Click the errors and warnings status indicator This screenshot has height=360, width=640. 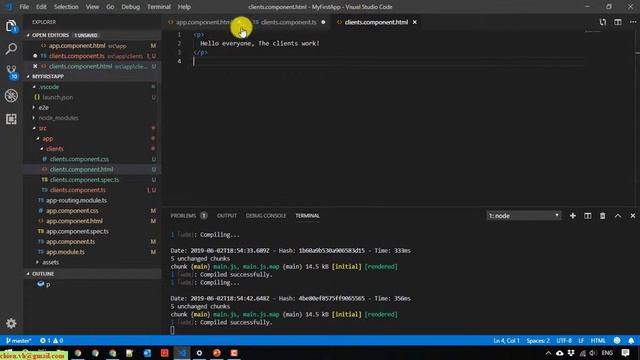[x=51, y=340]
